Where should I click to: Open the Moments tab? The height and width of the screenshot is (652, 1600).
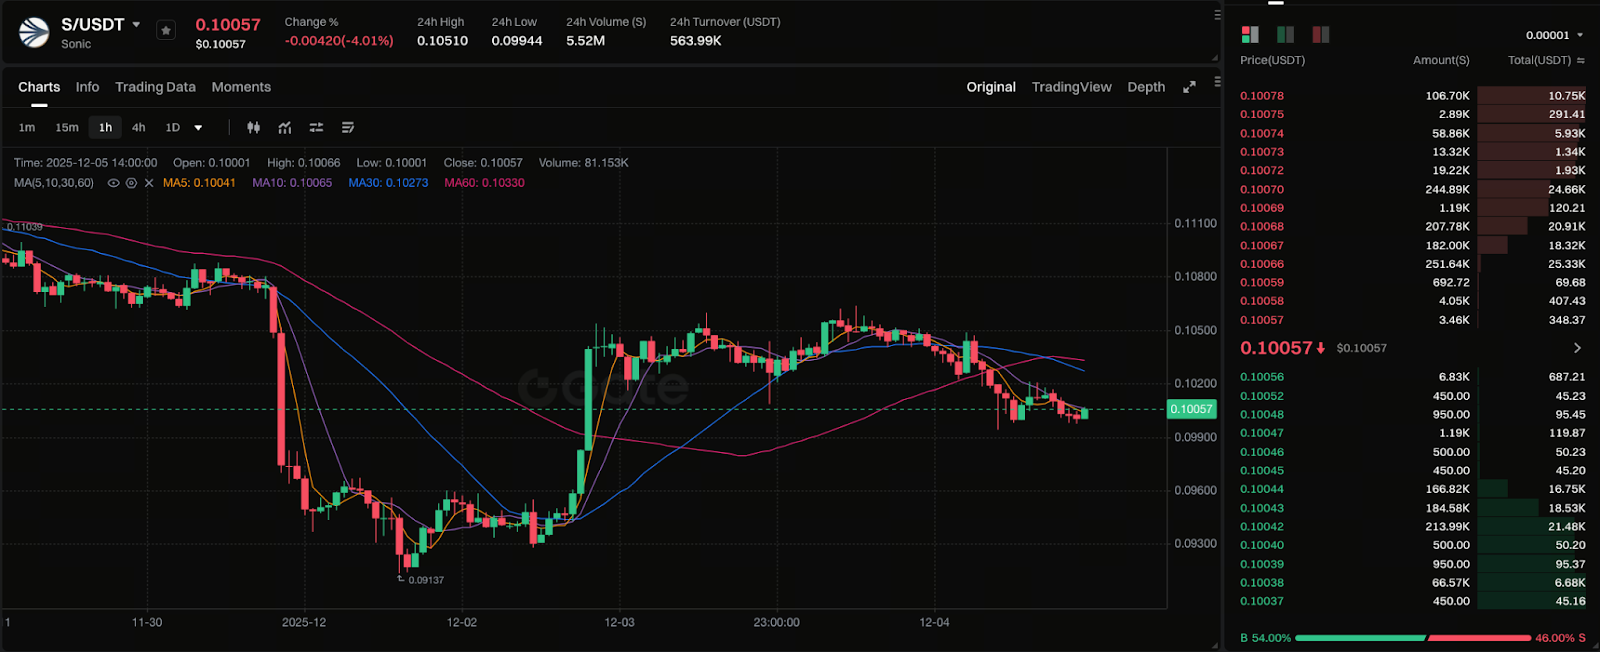(241, 87)
